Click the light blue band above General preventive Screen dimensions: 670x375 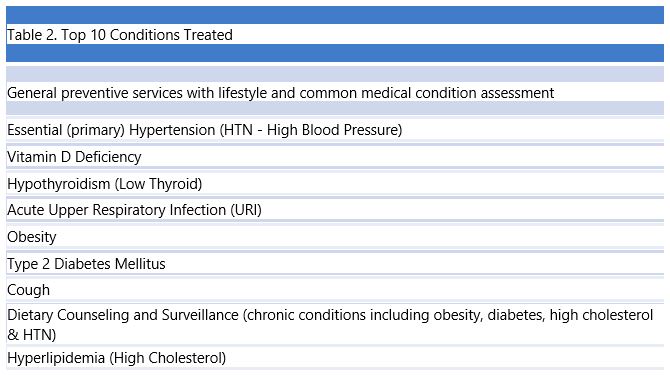click(x=335, y=74)
